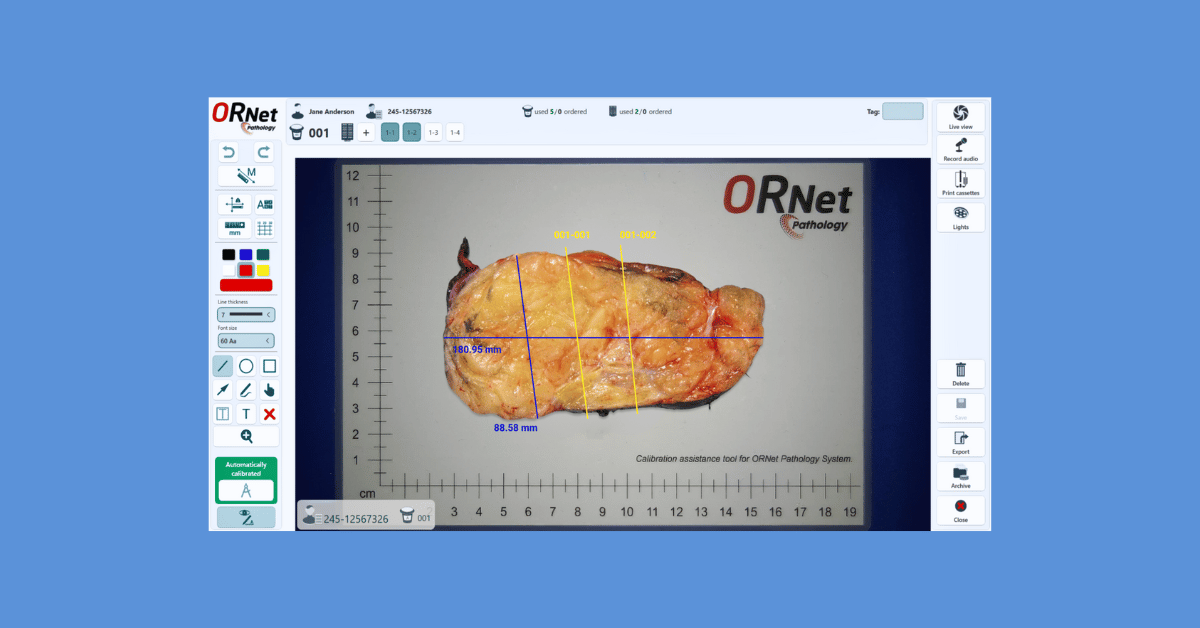This screenshot has width=1200, height=628.
Task: Click the case ID 245-12567326 in header
Action: tap(410, 111)
